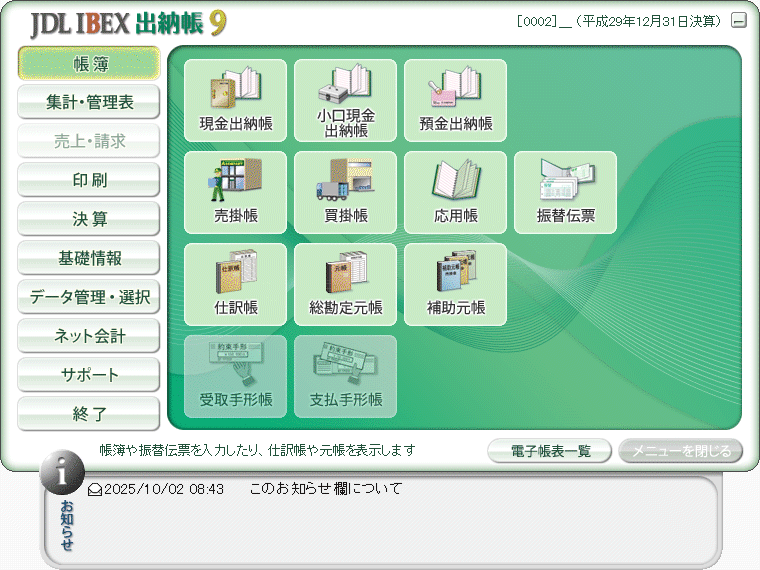Open the ネット会計 menu
The height and width of the screenshot is (570, 760).
pyautogui.click(x=89, y=336)
